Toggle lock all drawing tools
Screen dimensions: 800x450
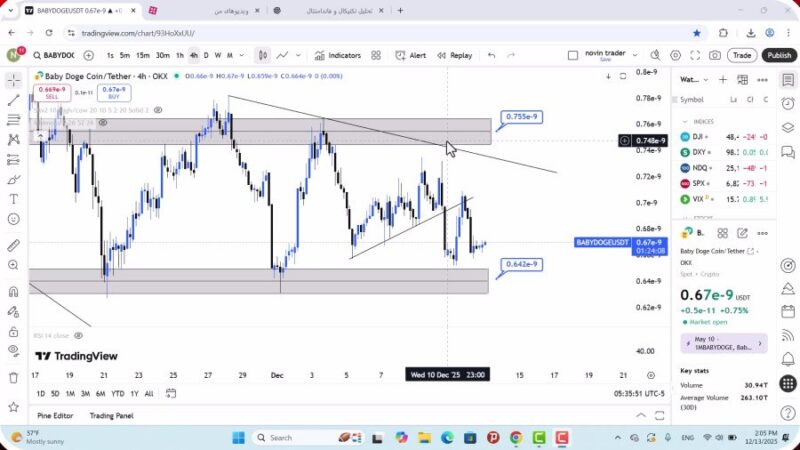[x=14, y=331]
